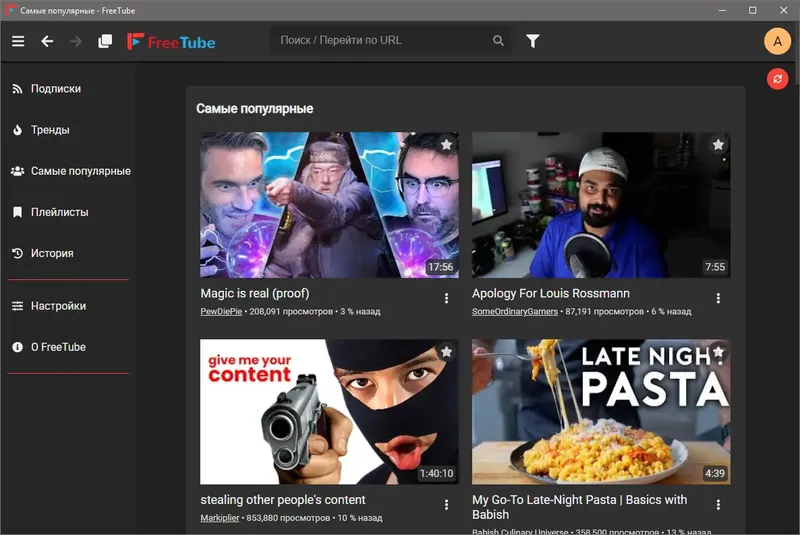Screen dimensions: 800x535
Task: Open options menu for Magic is real
Action: pyautogui.click(x=446, y=298)
